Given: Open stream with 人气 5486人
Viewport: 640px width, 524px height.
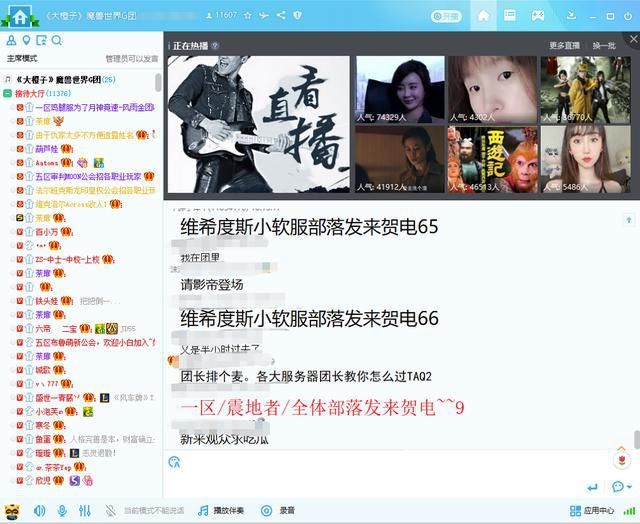Looking at the screenshot, I should (x=585, y=159).
